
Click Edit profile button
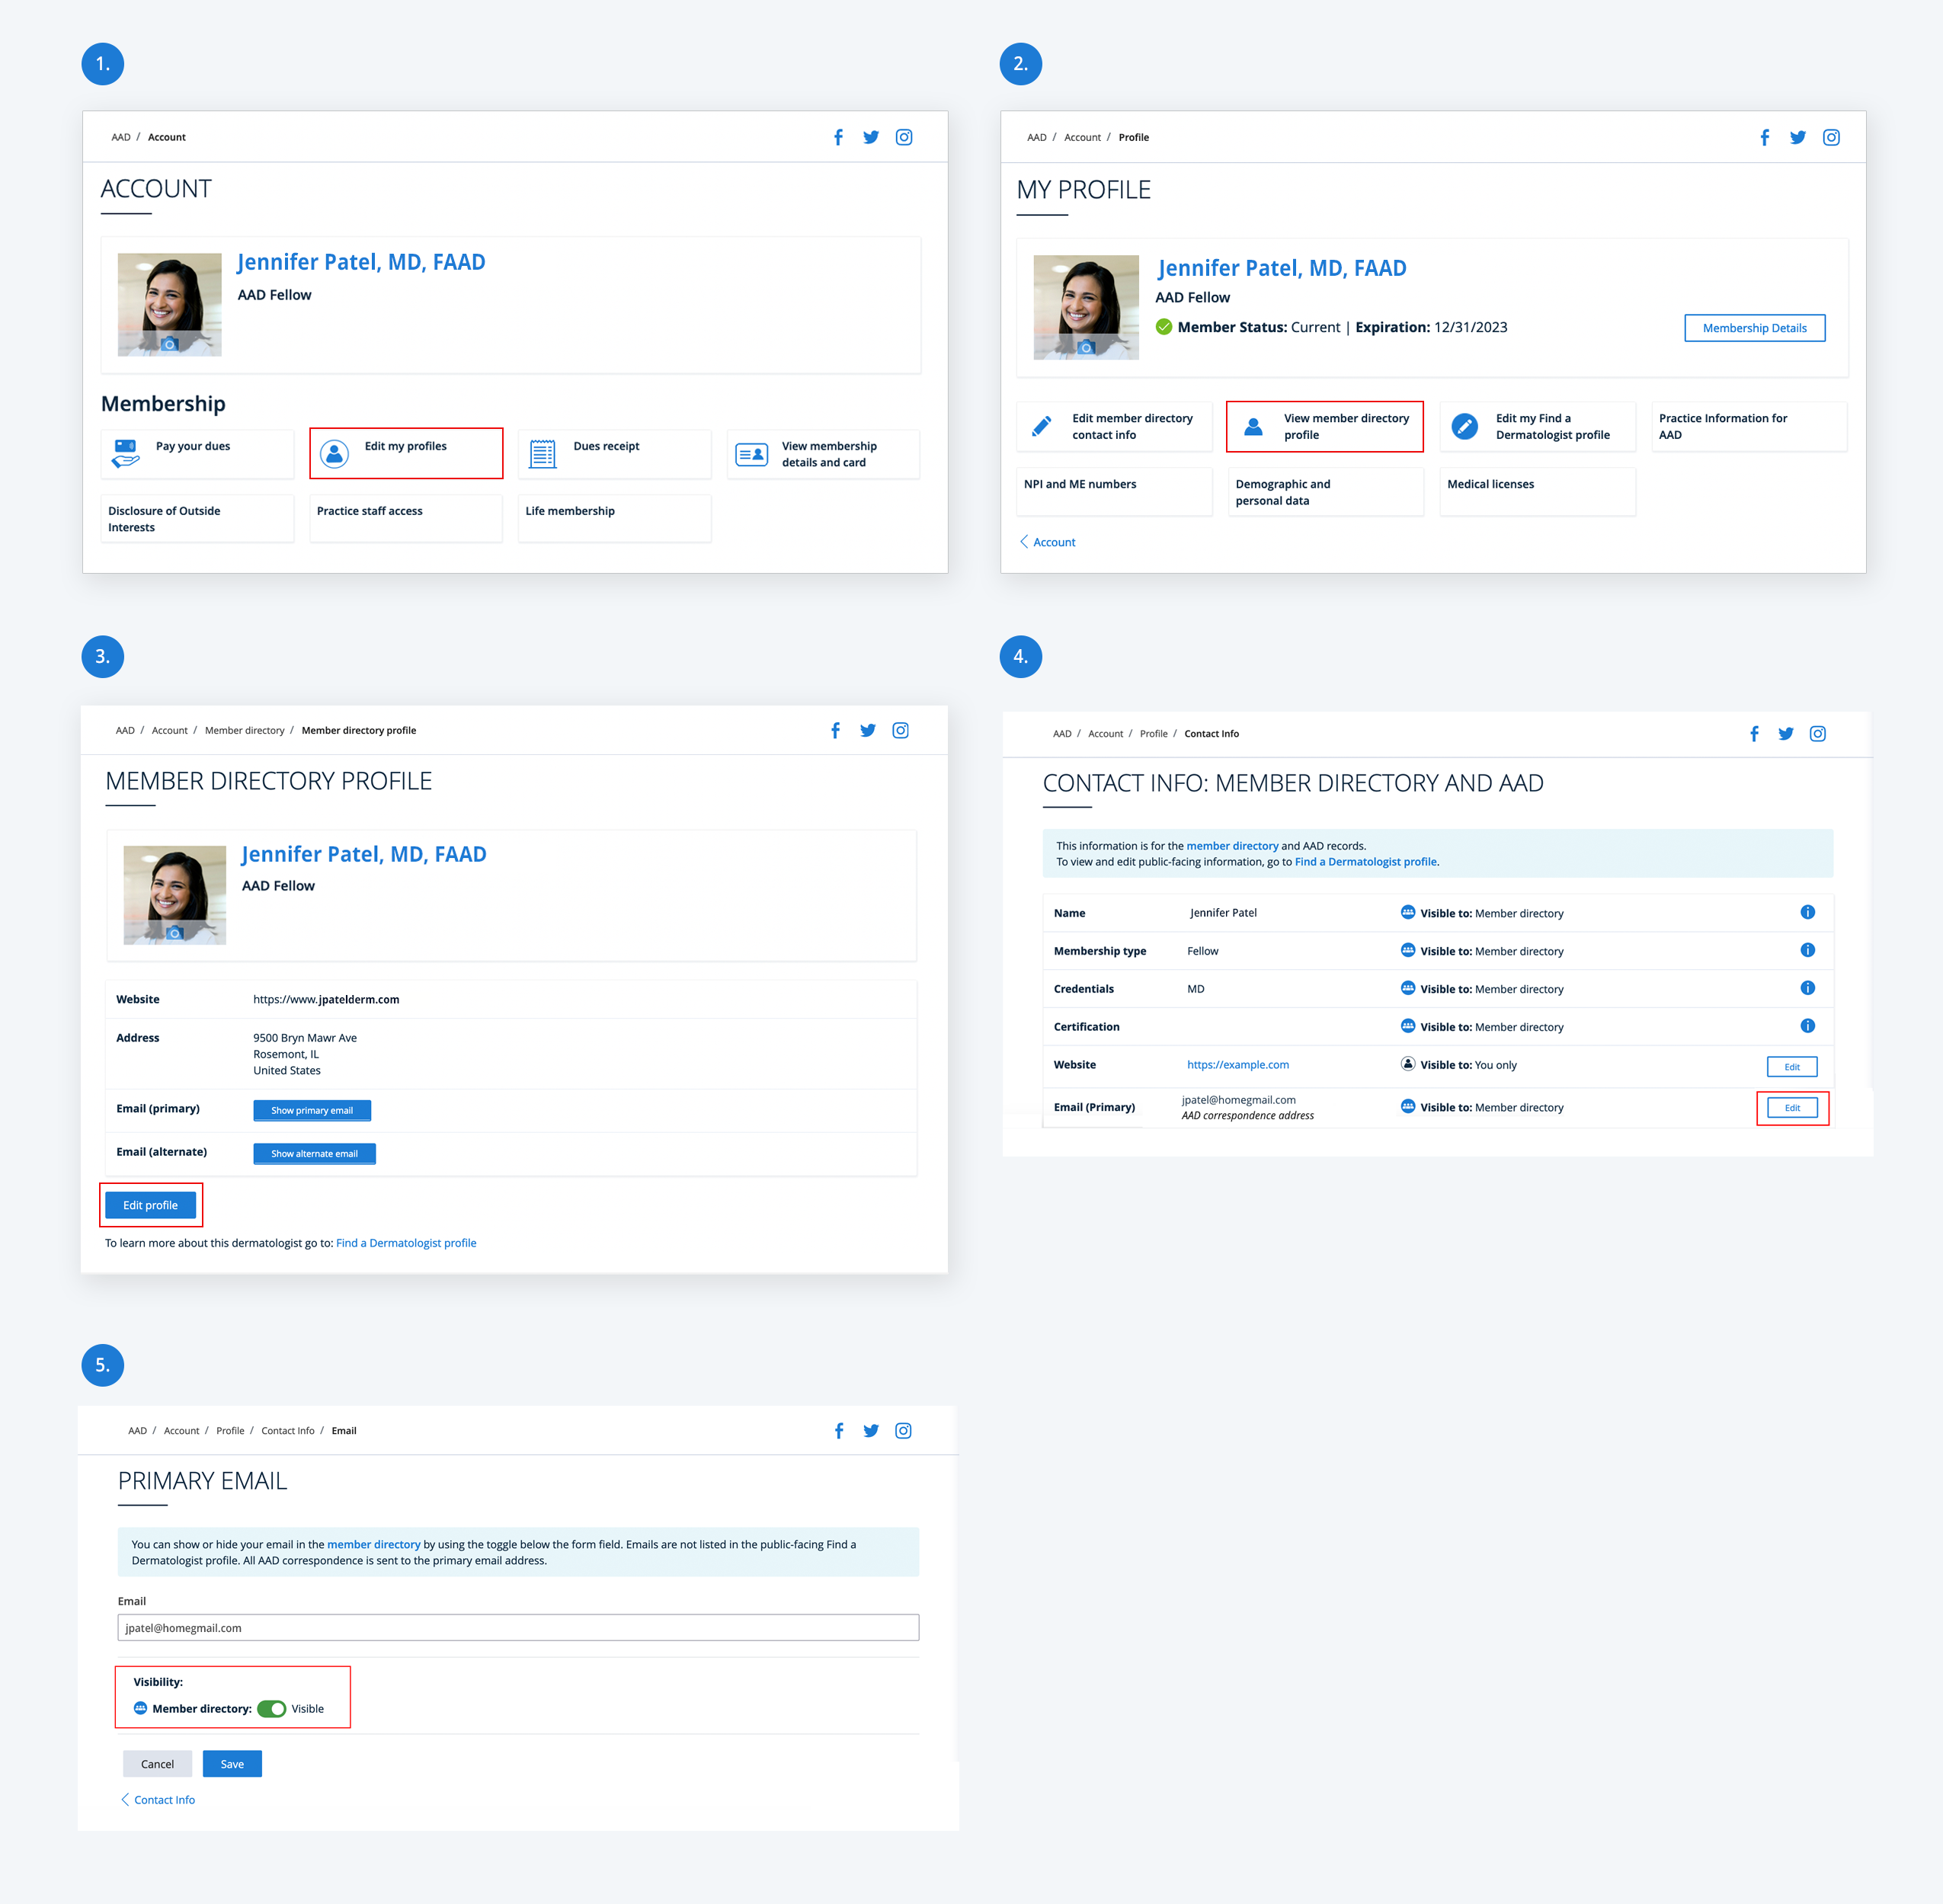[x=151, y=1205]
